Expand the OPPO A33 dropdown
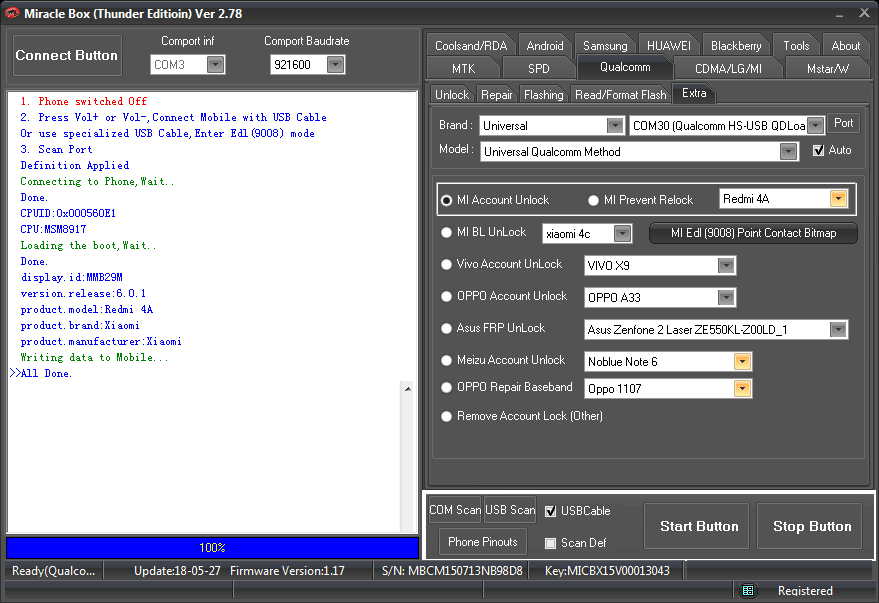Viewport: 879px width, 603px height. pyautogui.click(x=726, y=297)
